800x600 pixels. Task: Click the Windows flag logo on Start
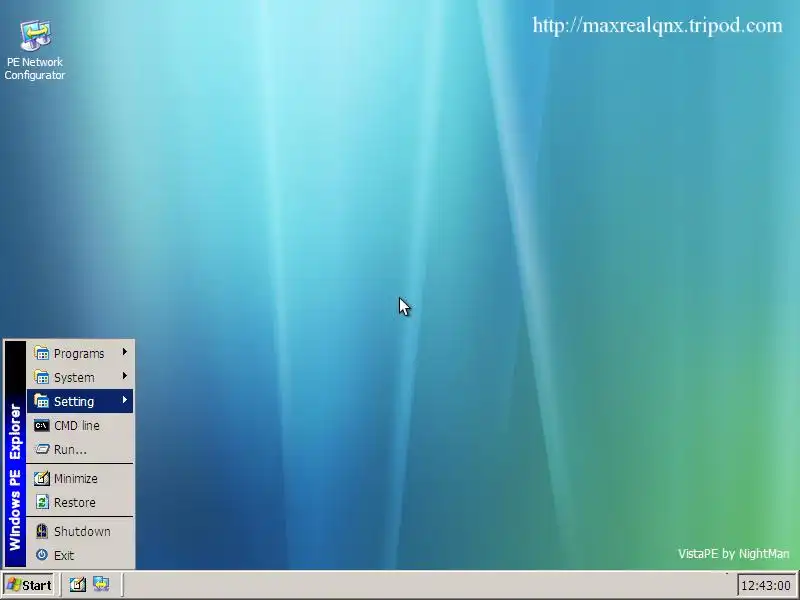point(13,585)
